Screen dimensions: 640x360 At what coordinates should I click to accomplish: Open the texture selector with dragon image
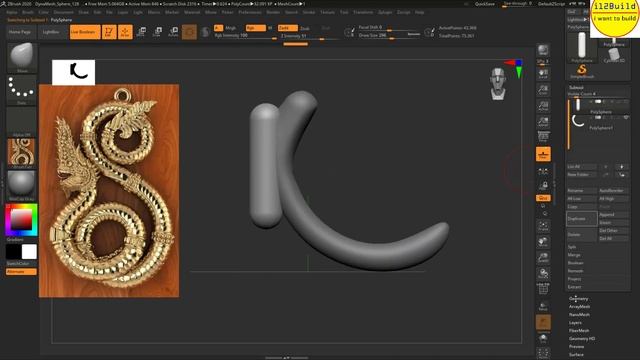pyautogui.click(x=22, y=153)
